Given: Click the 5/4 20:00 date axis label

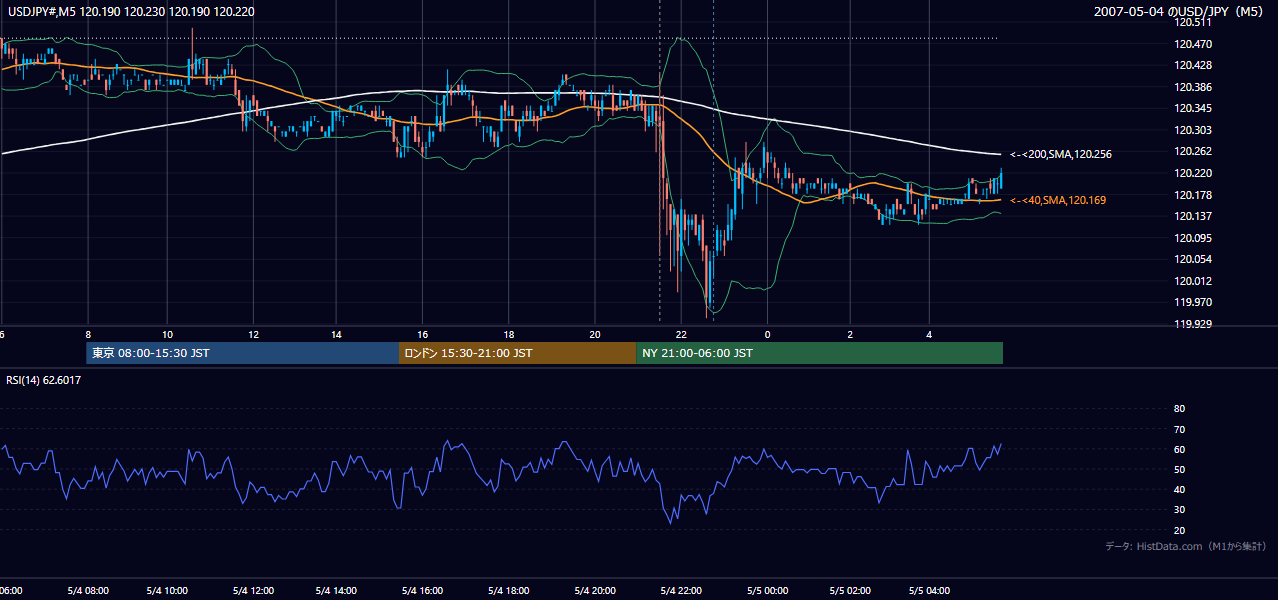Looking at the screenshot, I should (594, 590).
